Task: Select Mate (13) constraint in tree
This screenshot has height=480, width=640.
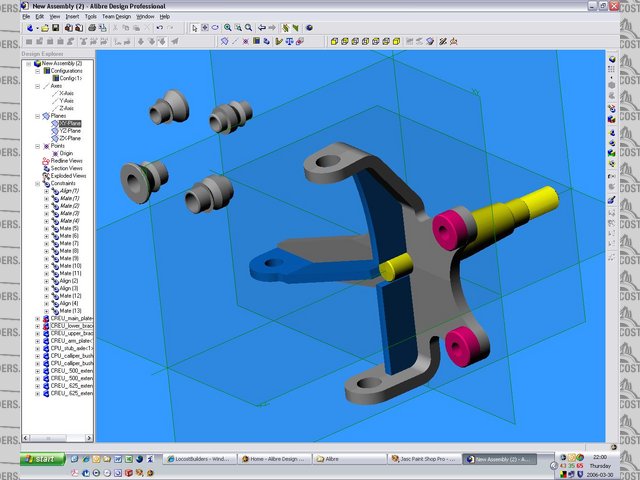Action: point(69,311)
